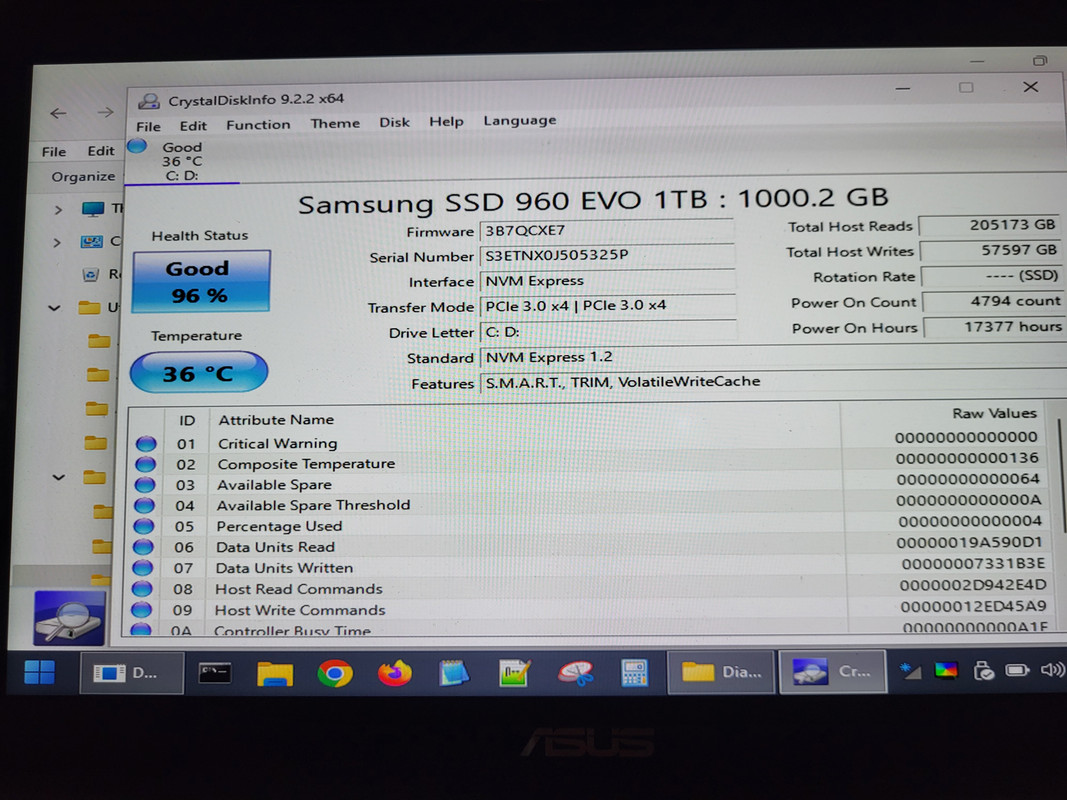Expand the monitor icon item in Explorer tree
The width and height of the screenshot is (1067, 800).
tap(58, 210)
